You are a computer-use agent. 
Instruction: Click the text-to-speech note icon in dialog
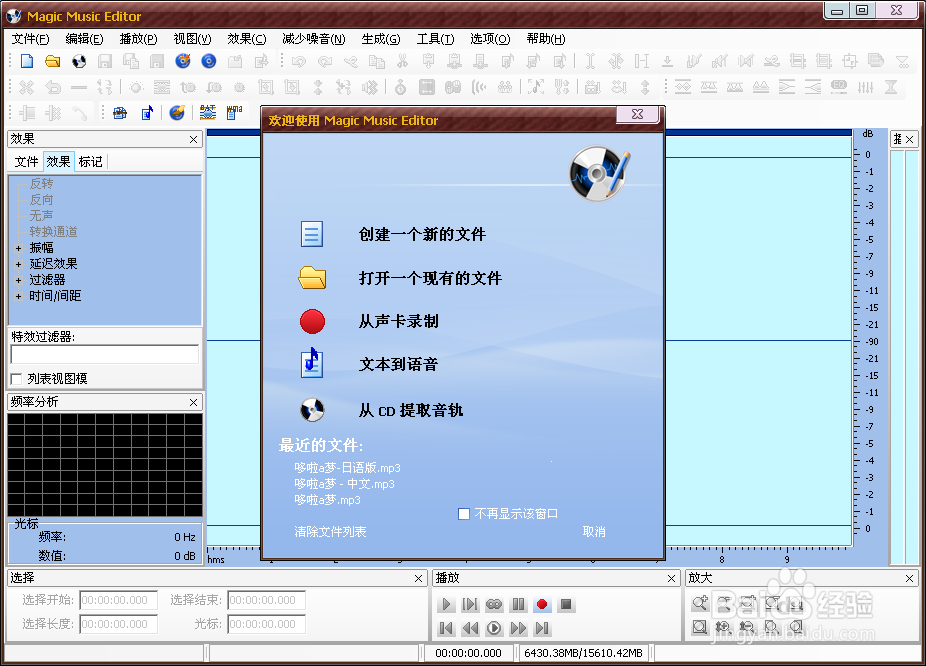(x=312, y=363)
